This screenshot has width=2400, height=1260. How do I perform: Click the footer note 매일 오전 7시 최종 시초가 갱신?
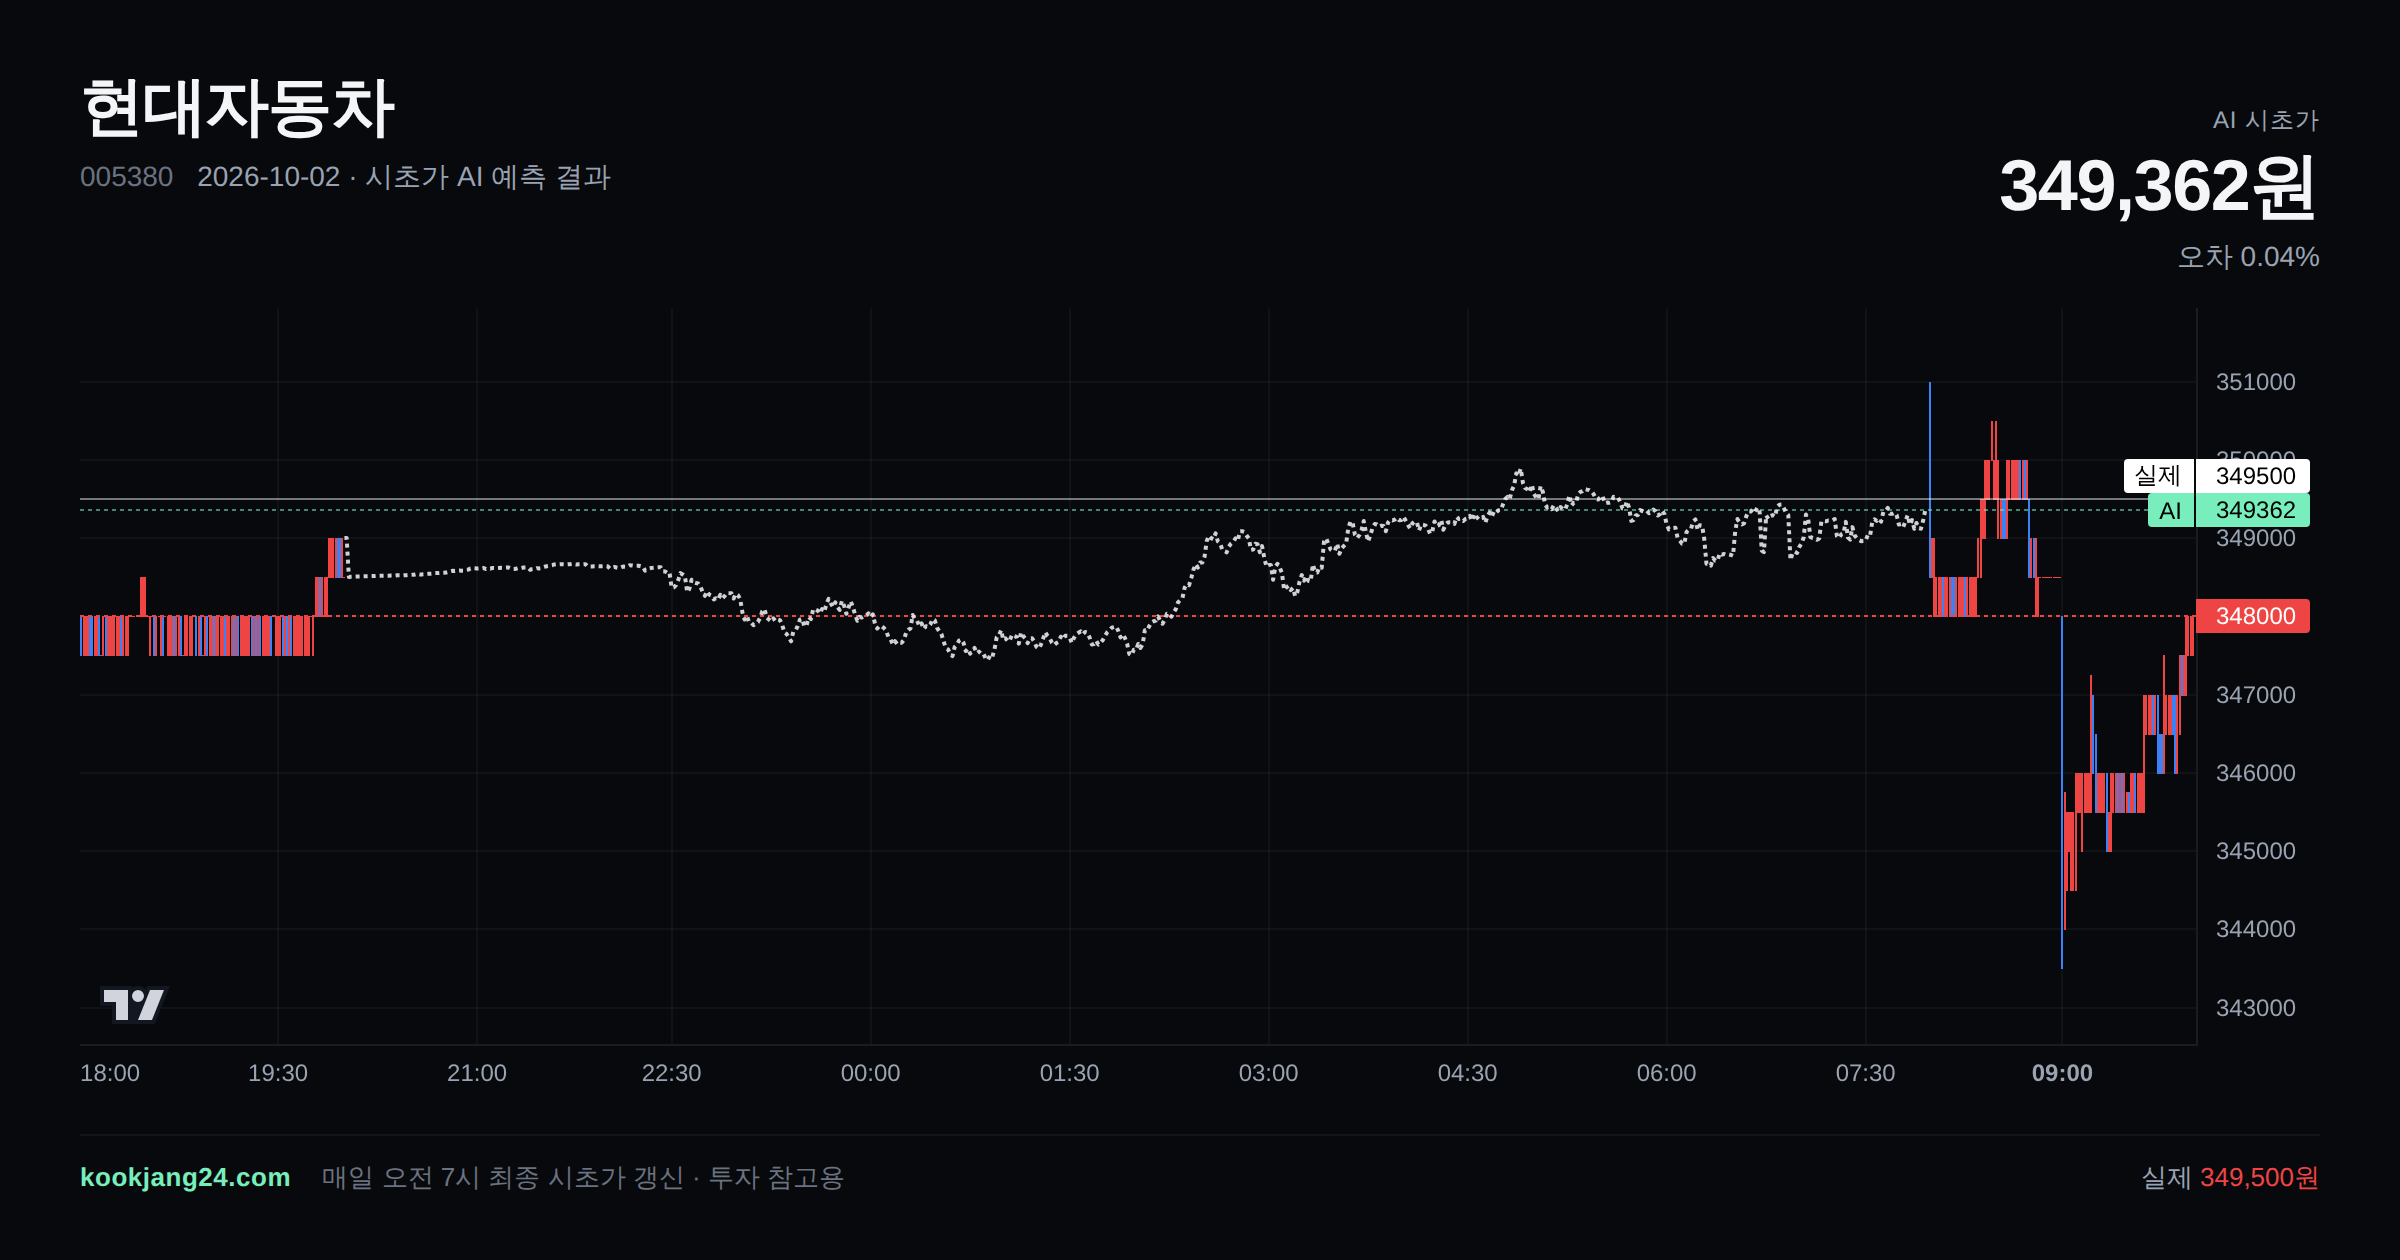502,1177
